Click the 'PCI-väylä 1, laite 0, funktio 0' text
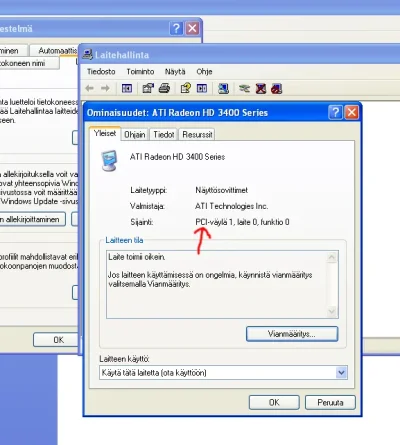Screen dimensions: 400x445 pyautogui.click(x=242, y=222)
